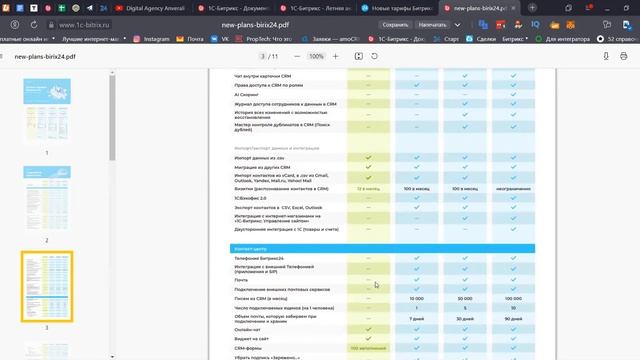Open the pinned green plus tab
Screen dimensions: 640x360
pos(62,8)
